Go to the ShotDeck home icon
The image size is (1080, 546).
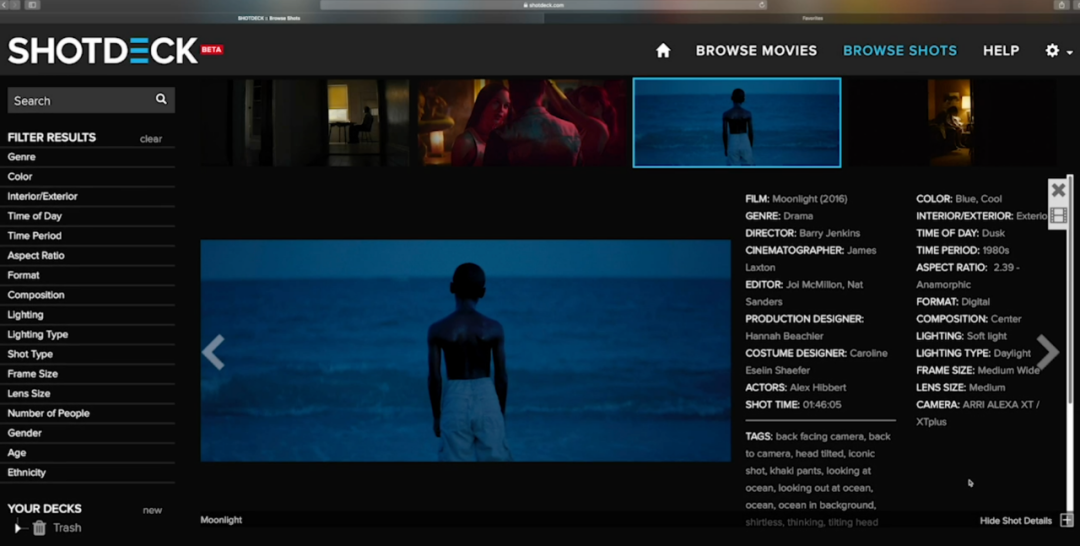(x=663, y=50)
